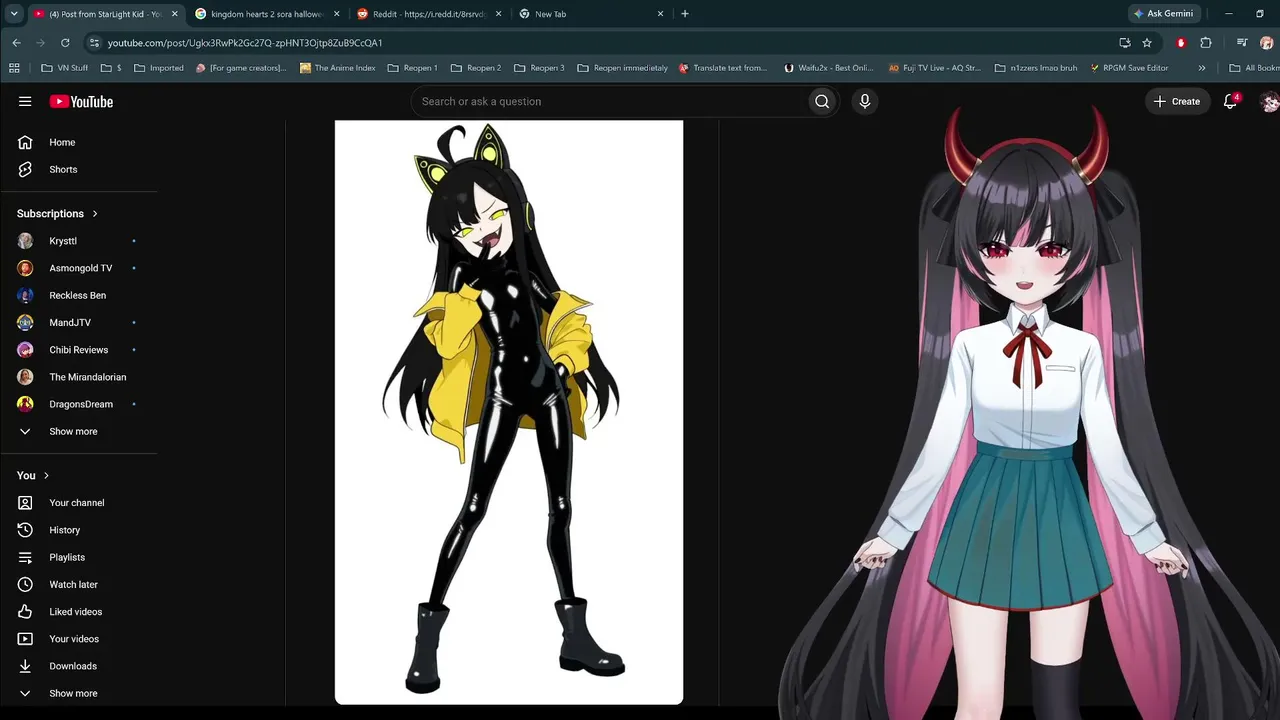The width and height of the screenshot is (1280, 720).
Task: Open the browser extensions puzzle icon
Action: (1206, 43)
